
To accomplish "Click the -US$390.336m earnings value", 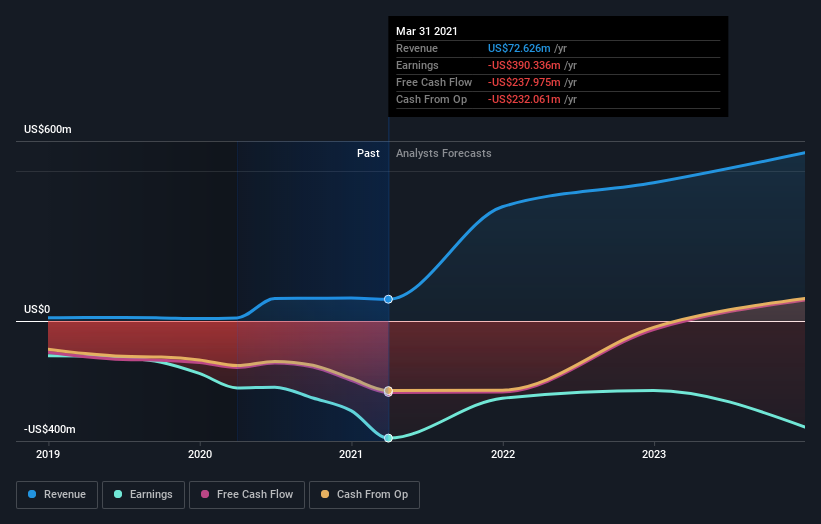I will (x=524, y=65).
